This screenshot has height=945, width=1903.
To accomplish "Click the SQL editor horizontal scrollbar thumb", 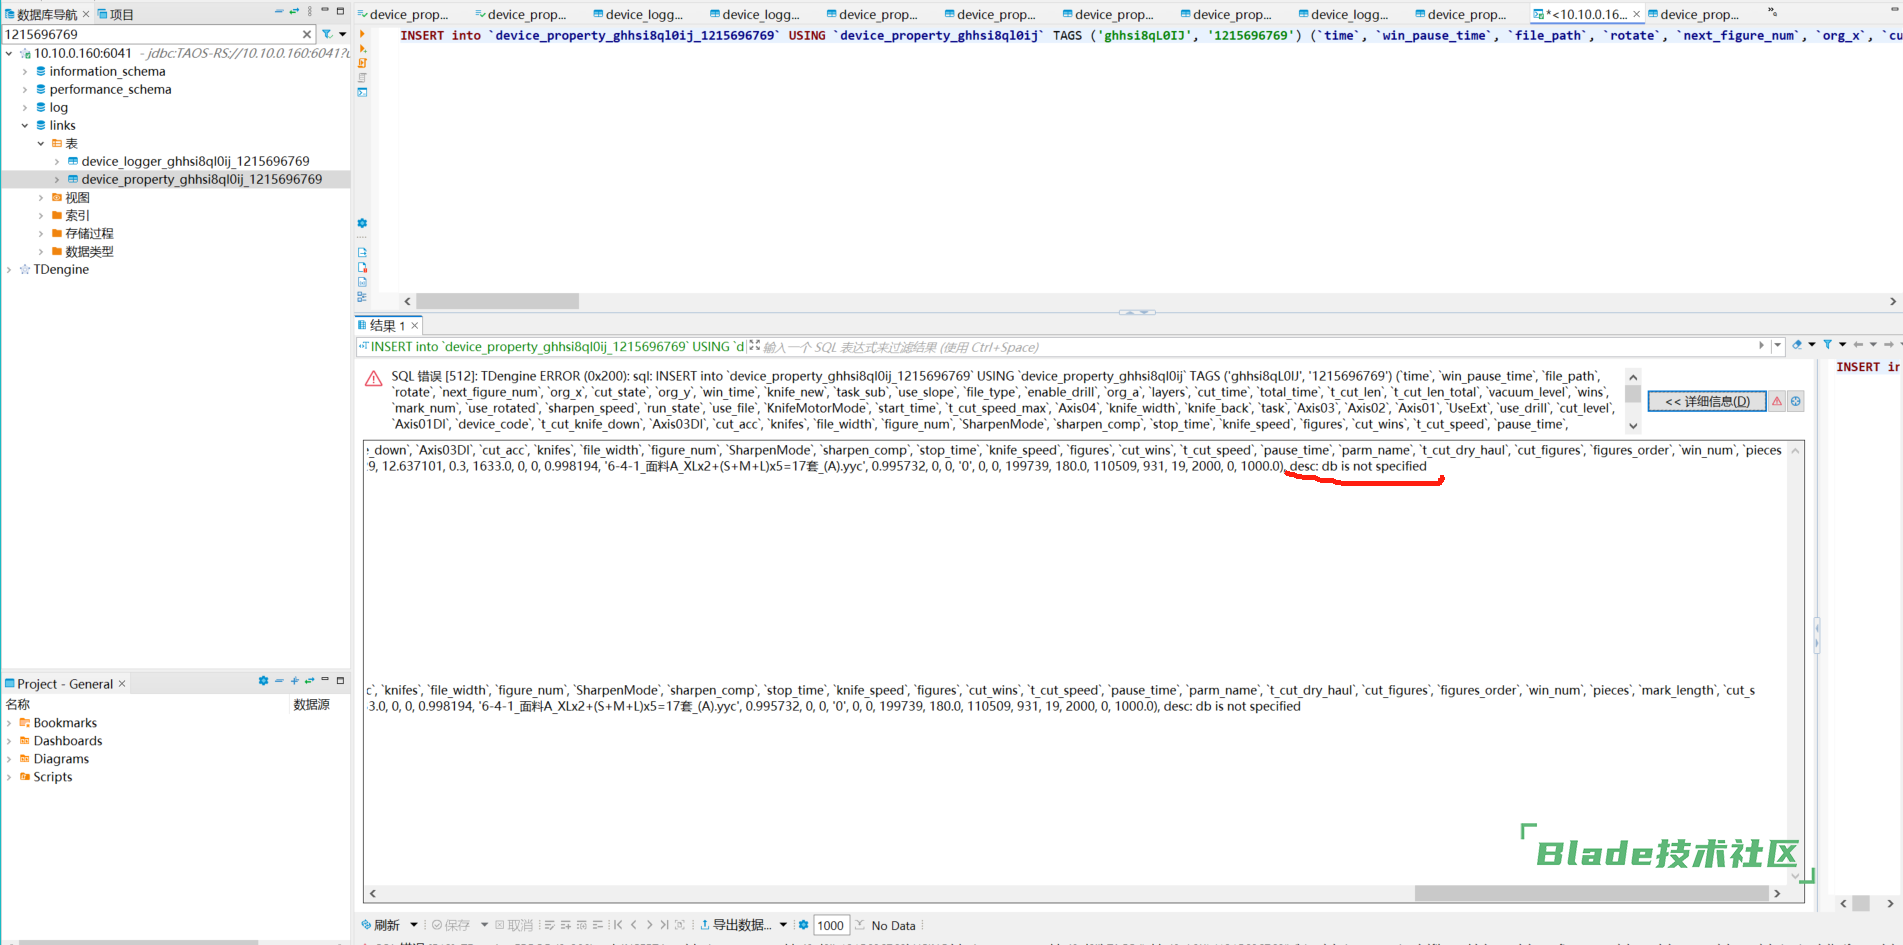I will click(497, 301).
